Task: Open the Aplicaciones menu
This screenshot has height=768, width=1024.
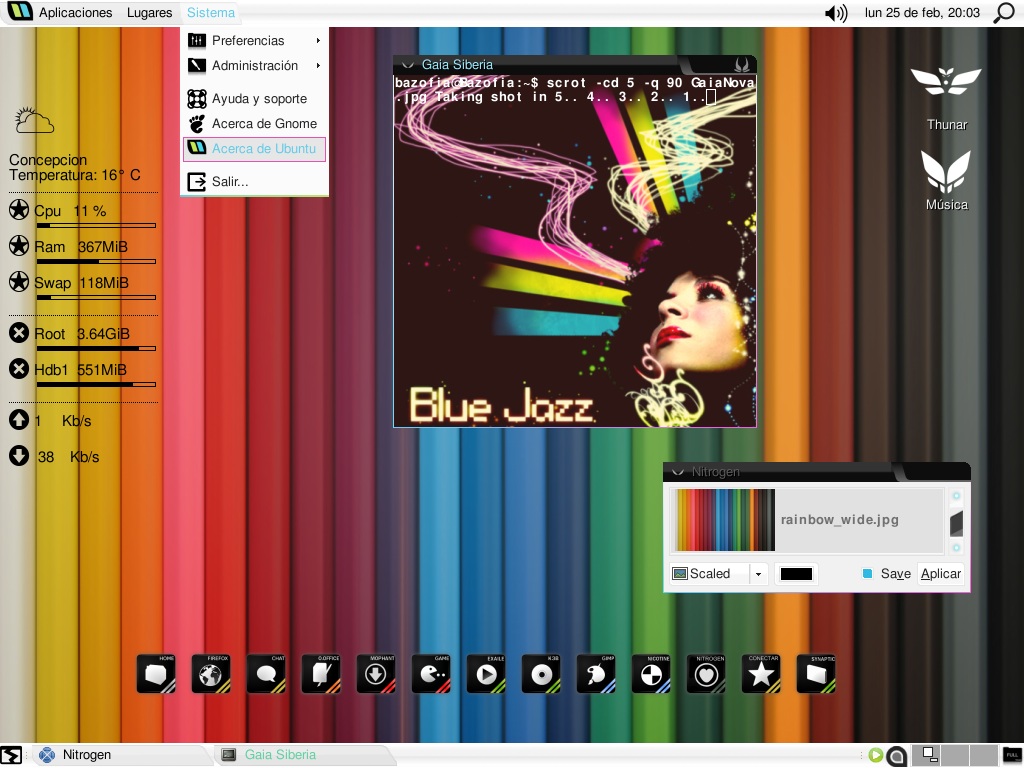Action: [75, 12]
